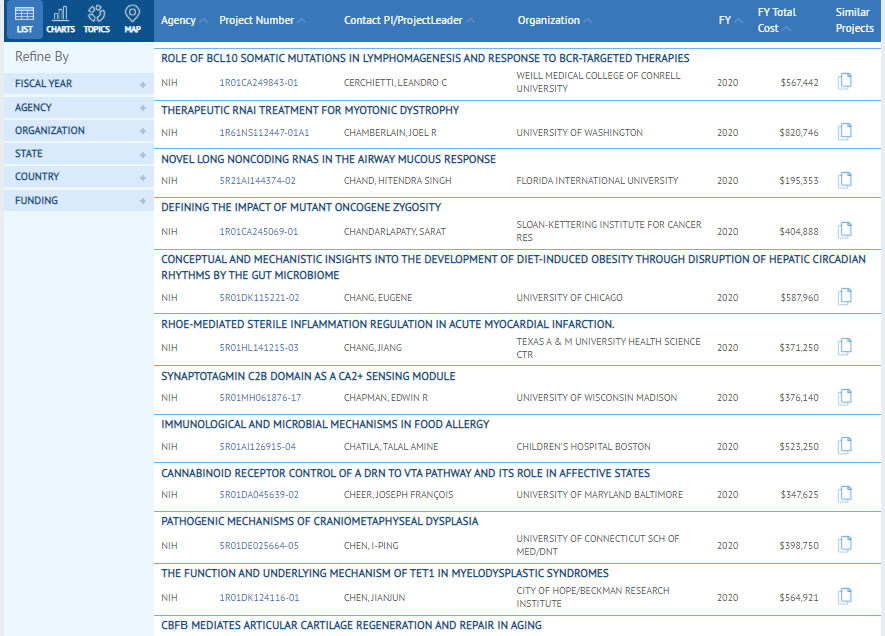The image size is (885, 636).
Task: Open Therapeutic RNAi Treatment for Myotonic Dystrophy title
Action: point(310,110)
